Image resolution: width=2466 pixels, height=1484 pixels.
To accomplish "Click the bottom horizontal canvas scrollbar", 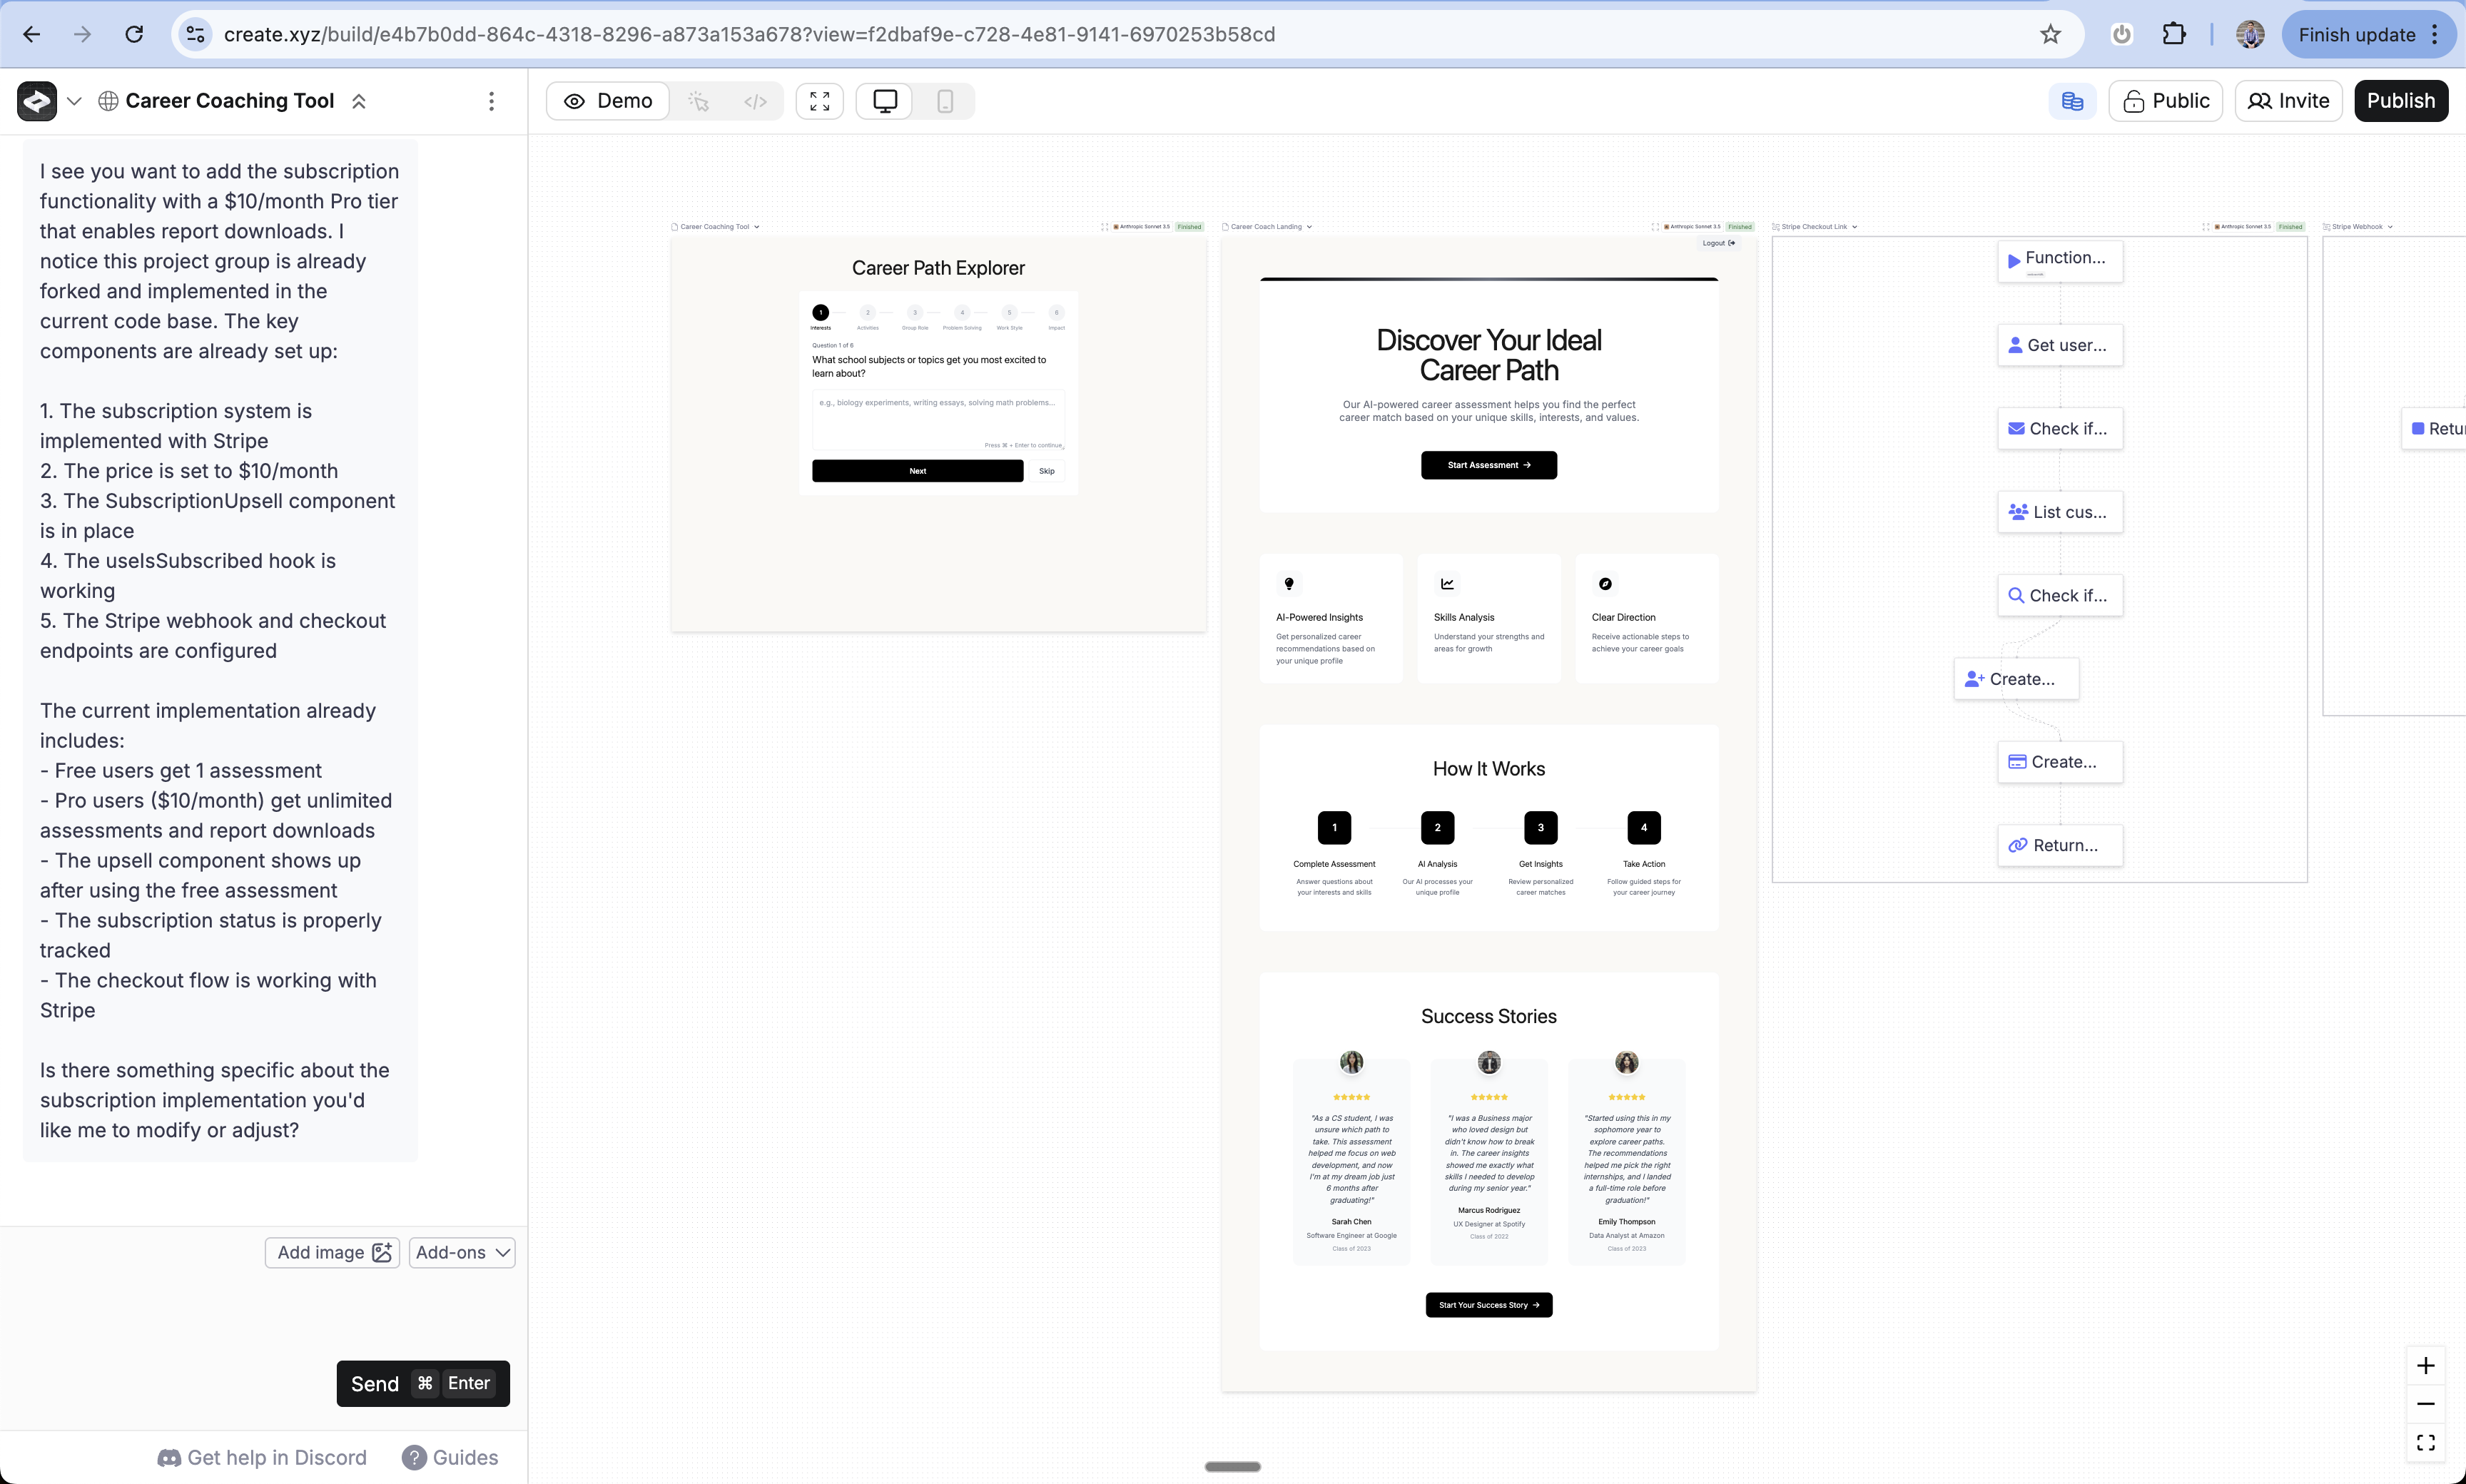I will (1232, 1466).
